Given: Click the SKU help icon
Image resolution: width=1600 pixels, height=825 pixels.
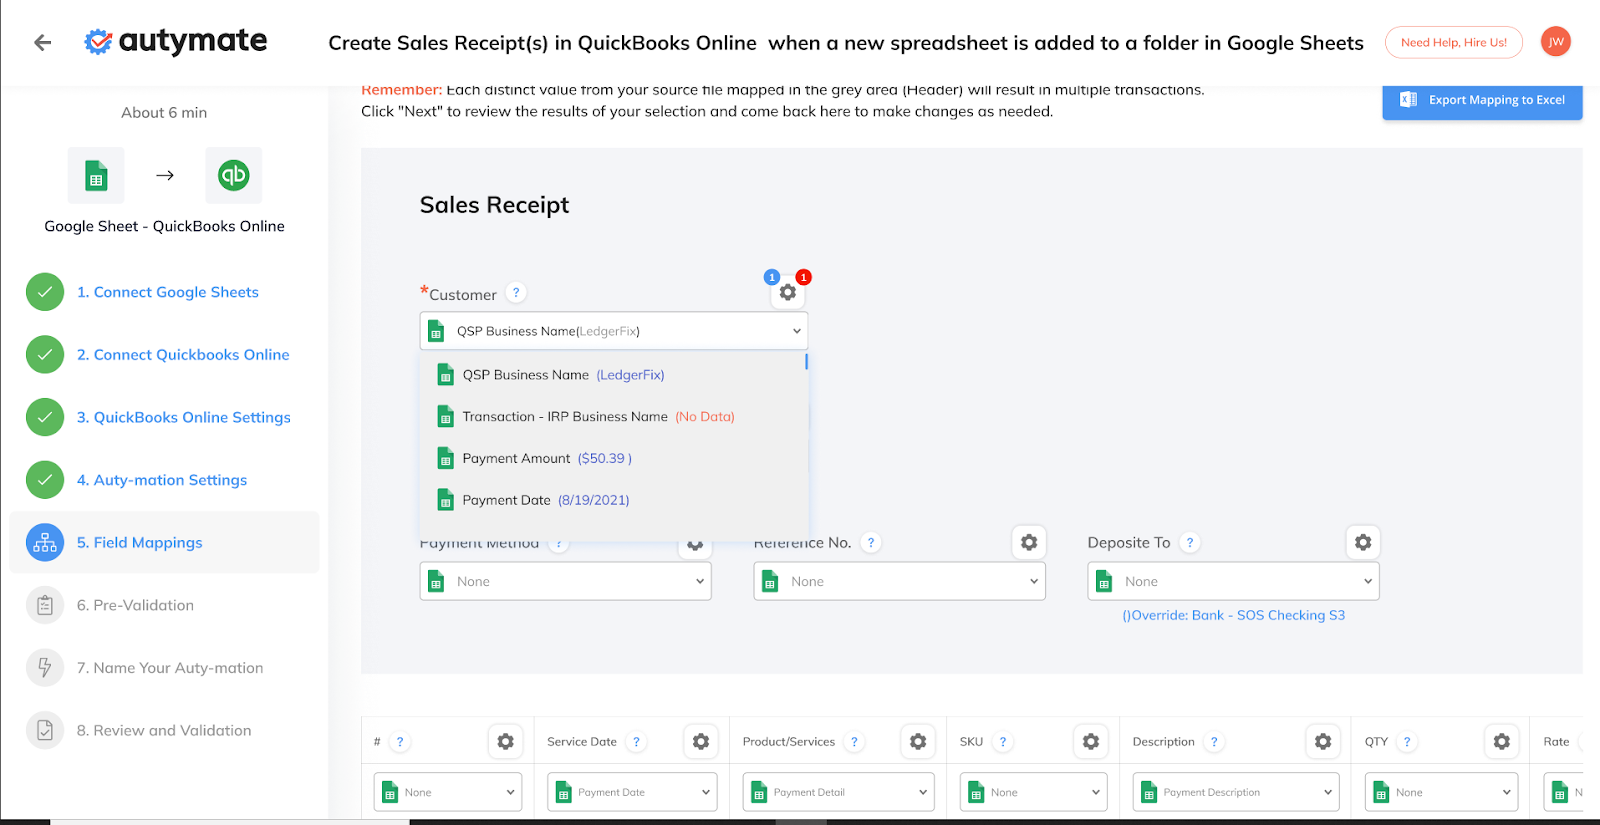Looking at the screenshot, I should (x=1003, y=742).
